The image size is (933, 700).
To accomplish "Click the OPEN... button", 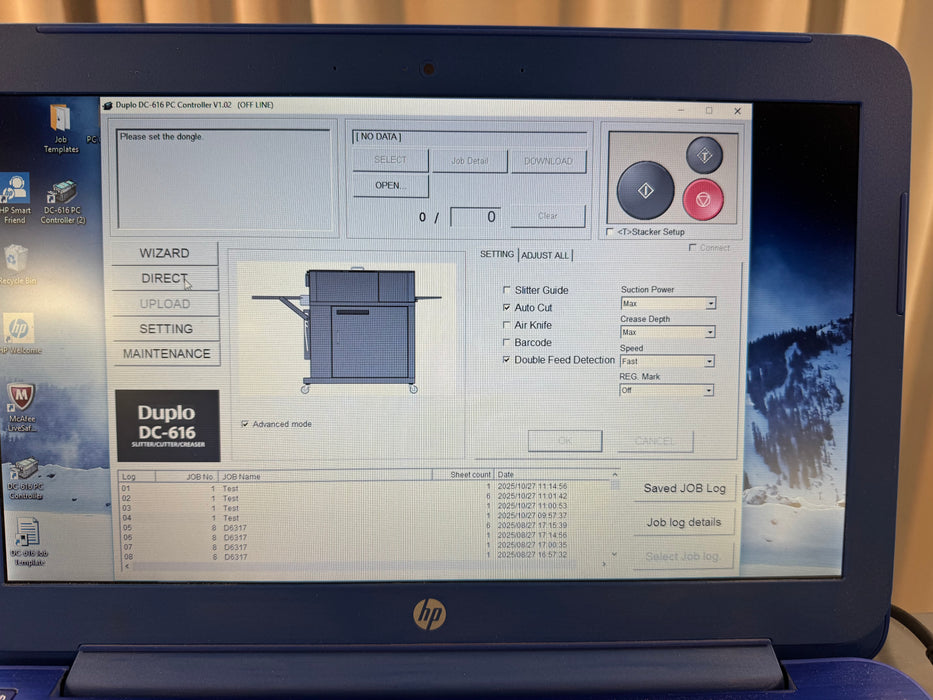I will pos(390,186).
